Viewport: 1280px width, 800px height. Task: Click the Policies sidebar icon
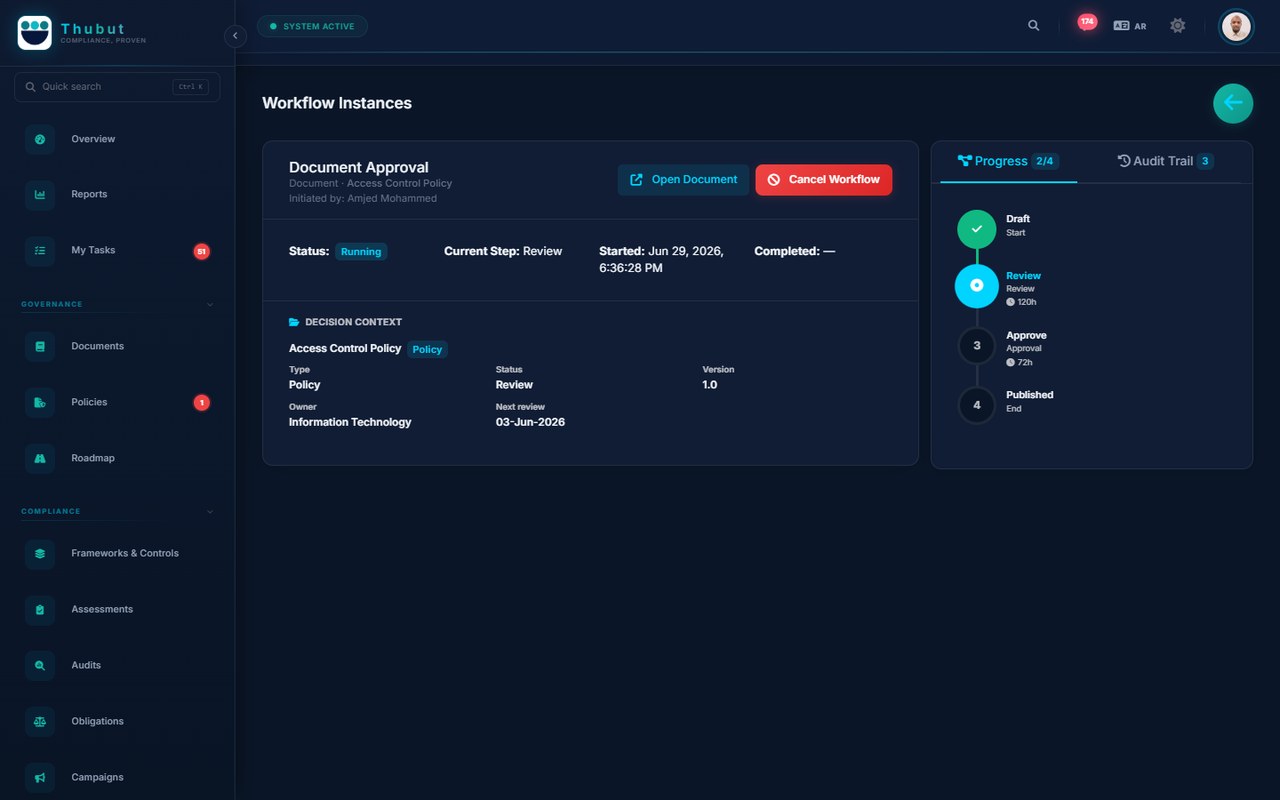pos(40,403)
